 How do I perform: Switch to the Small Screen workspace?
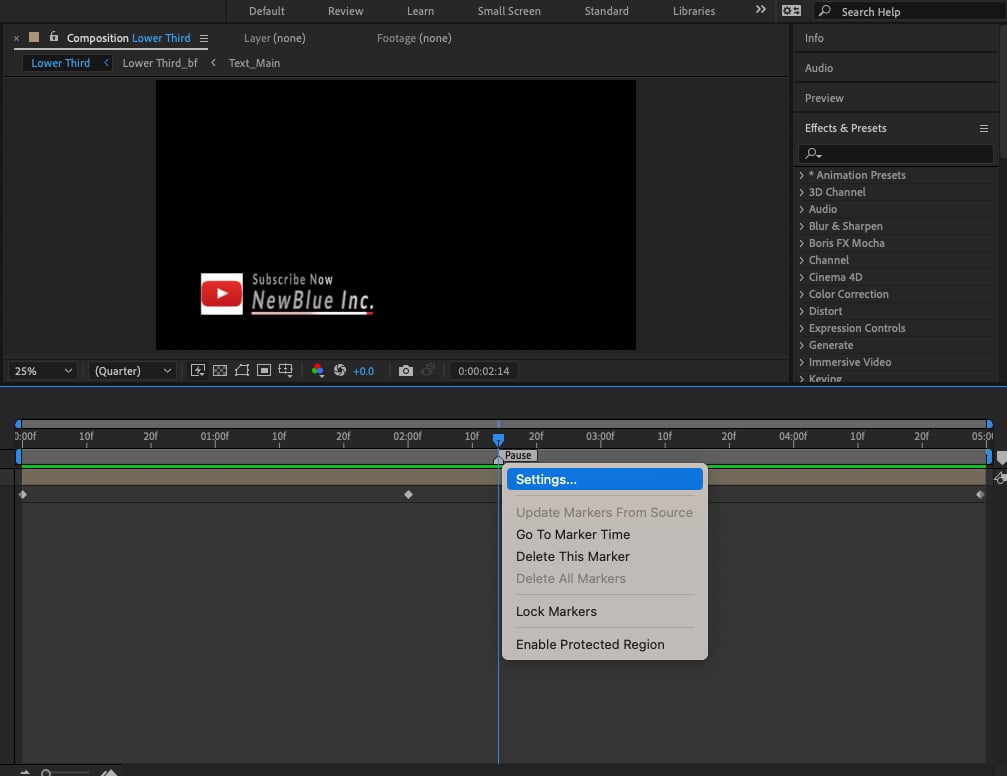(x=509, y=11)
